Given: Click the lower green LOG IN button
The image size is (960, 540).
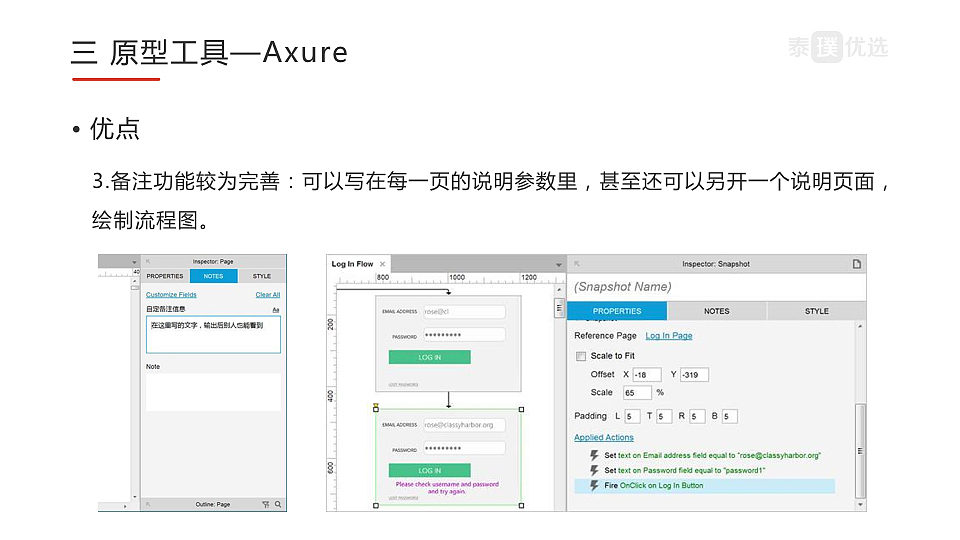Looking at the screenshot, I should pyautogui.click(x=430, y=470).
